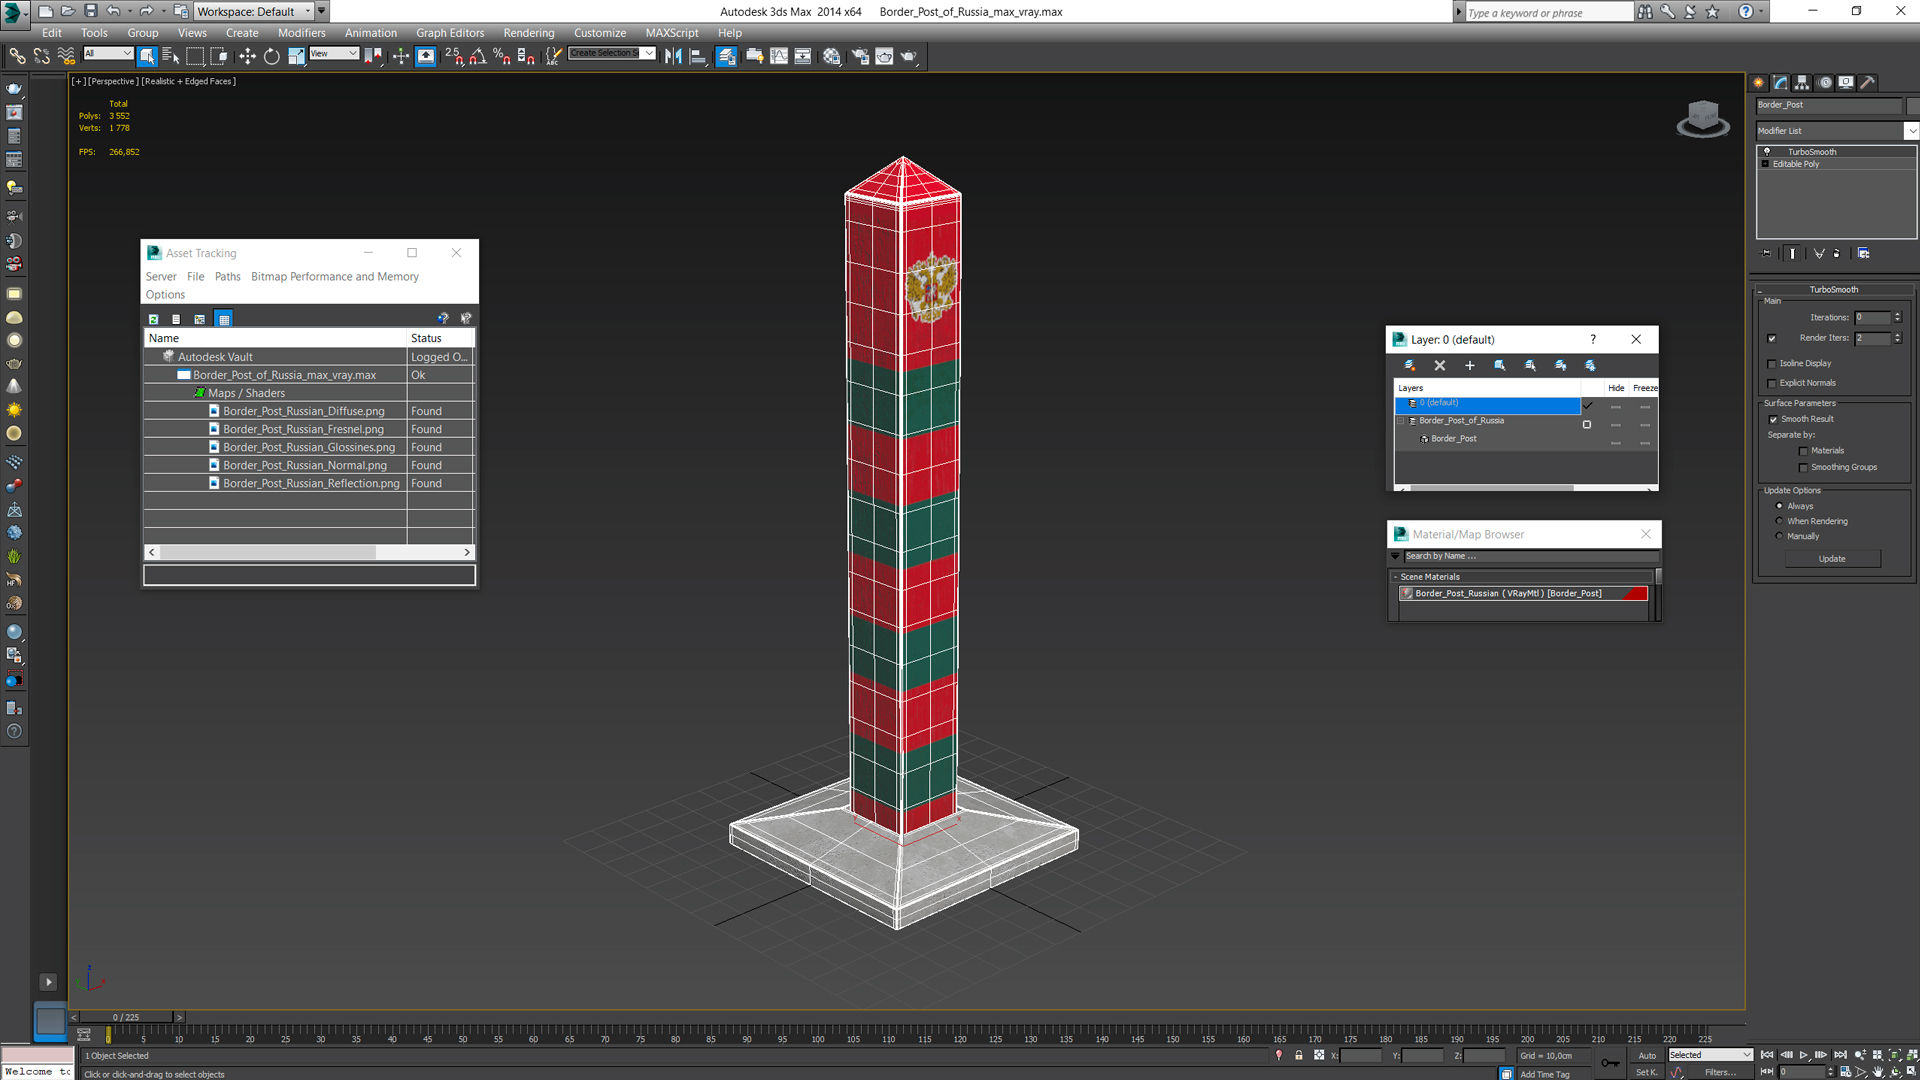Check Separate by Materials checkbox
The height and width of the screenshot is (1080, 1920).
(x=1803, y=451)
